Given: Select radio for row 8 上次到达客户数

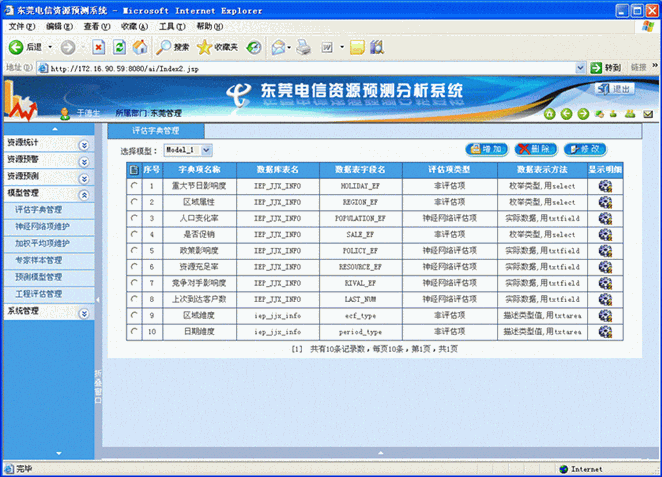Looking at the screenshot, I should [x=134, y=299].
